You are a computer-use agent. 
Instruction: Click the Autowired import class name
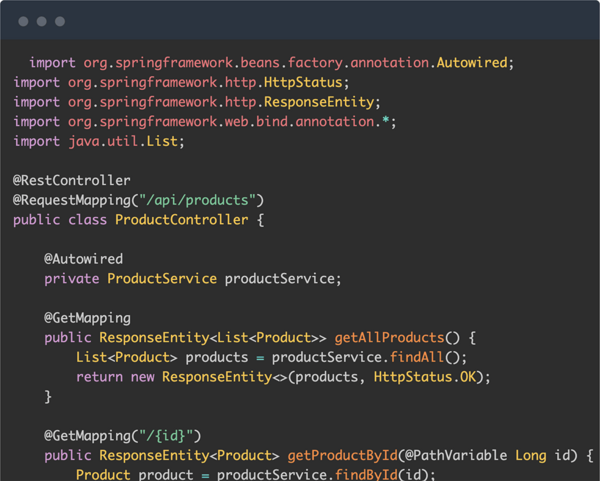(472, 62)
